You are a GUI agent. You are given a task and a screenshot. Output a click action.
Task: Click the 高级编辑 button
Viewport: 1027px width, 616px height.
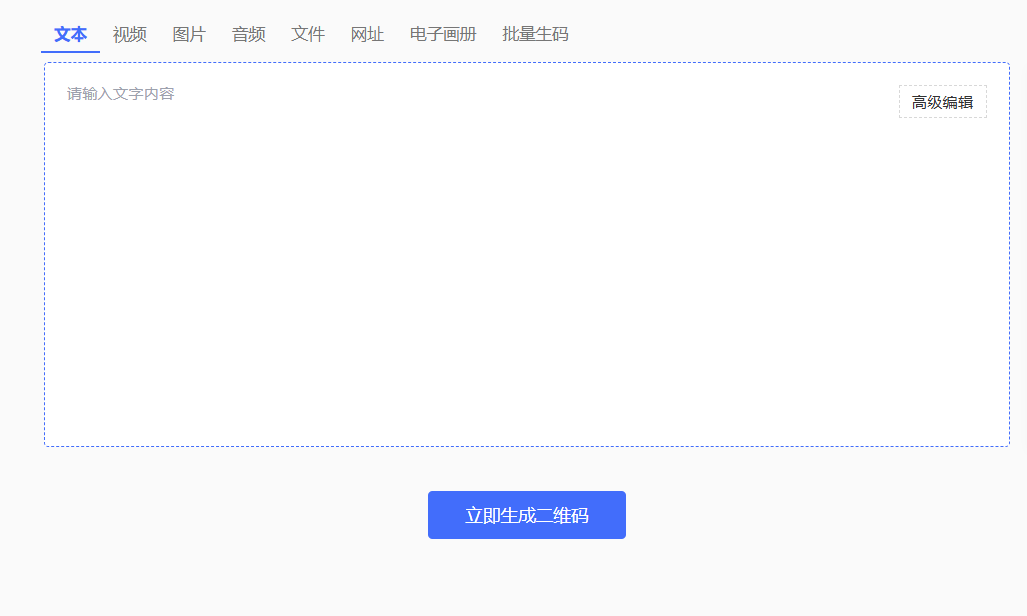click(943, 102)
